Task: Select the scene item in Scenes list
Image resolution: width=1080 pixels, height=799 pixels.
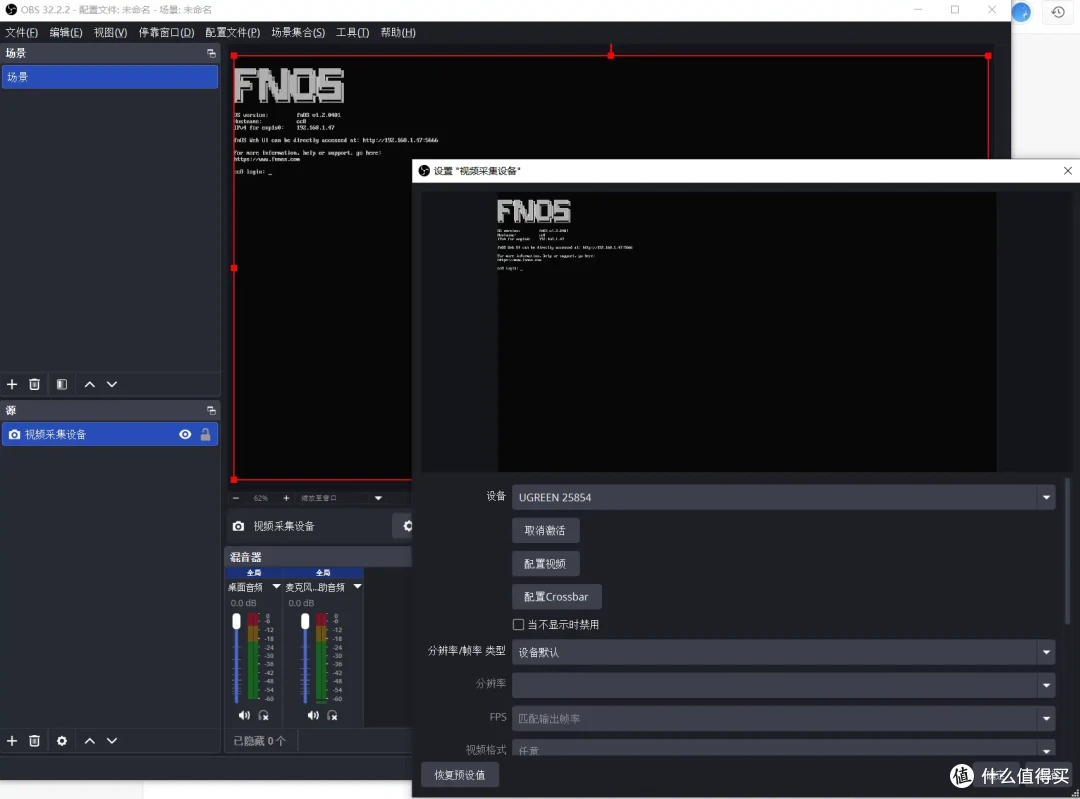Action: [110, 77]
